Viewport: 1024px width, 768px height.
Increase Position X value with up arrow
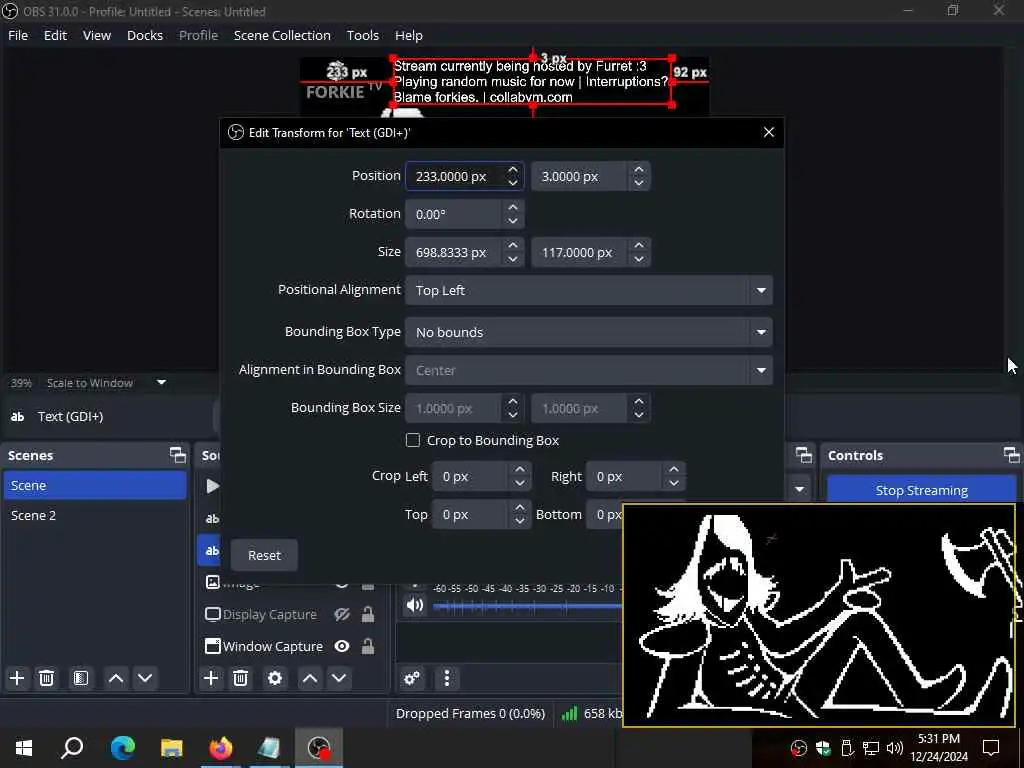pos(513,170)
